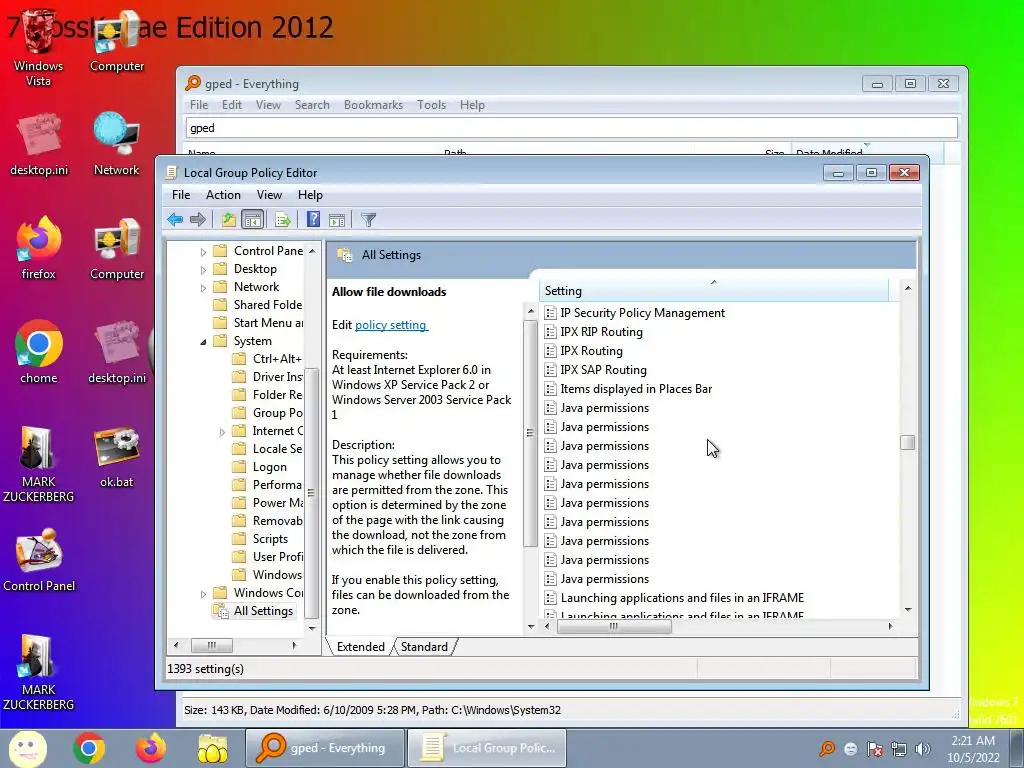Open Help with the blue question mark icon
Viewport: 1024px width, 768px height.
[x=313, y=219]
